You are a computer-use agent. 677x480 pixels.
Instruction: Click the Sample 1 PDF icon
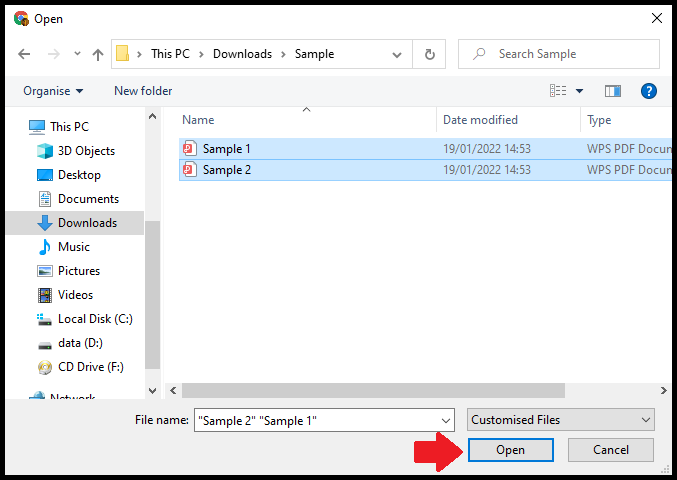[x=190, y=148]
